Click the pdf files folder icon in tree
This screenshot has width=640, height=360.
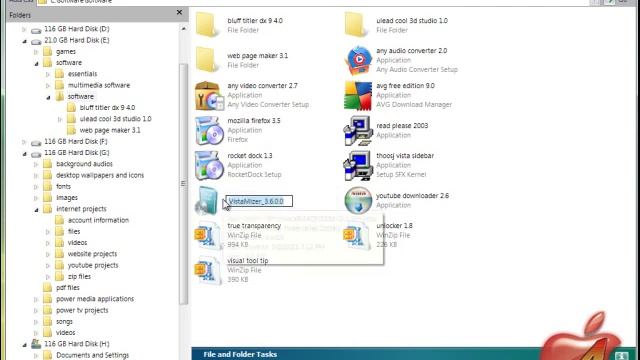(48, 288)
